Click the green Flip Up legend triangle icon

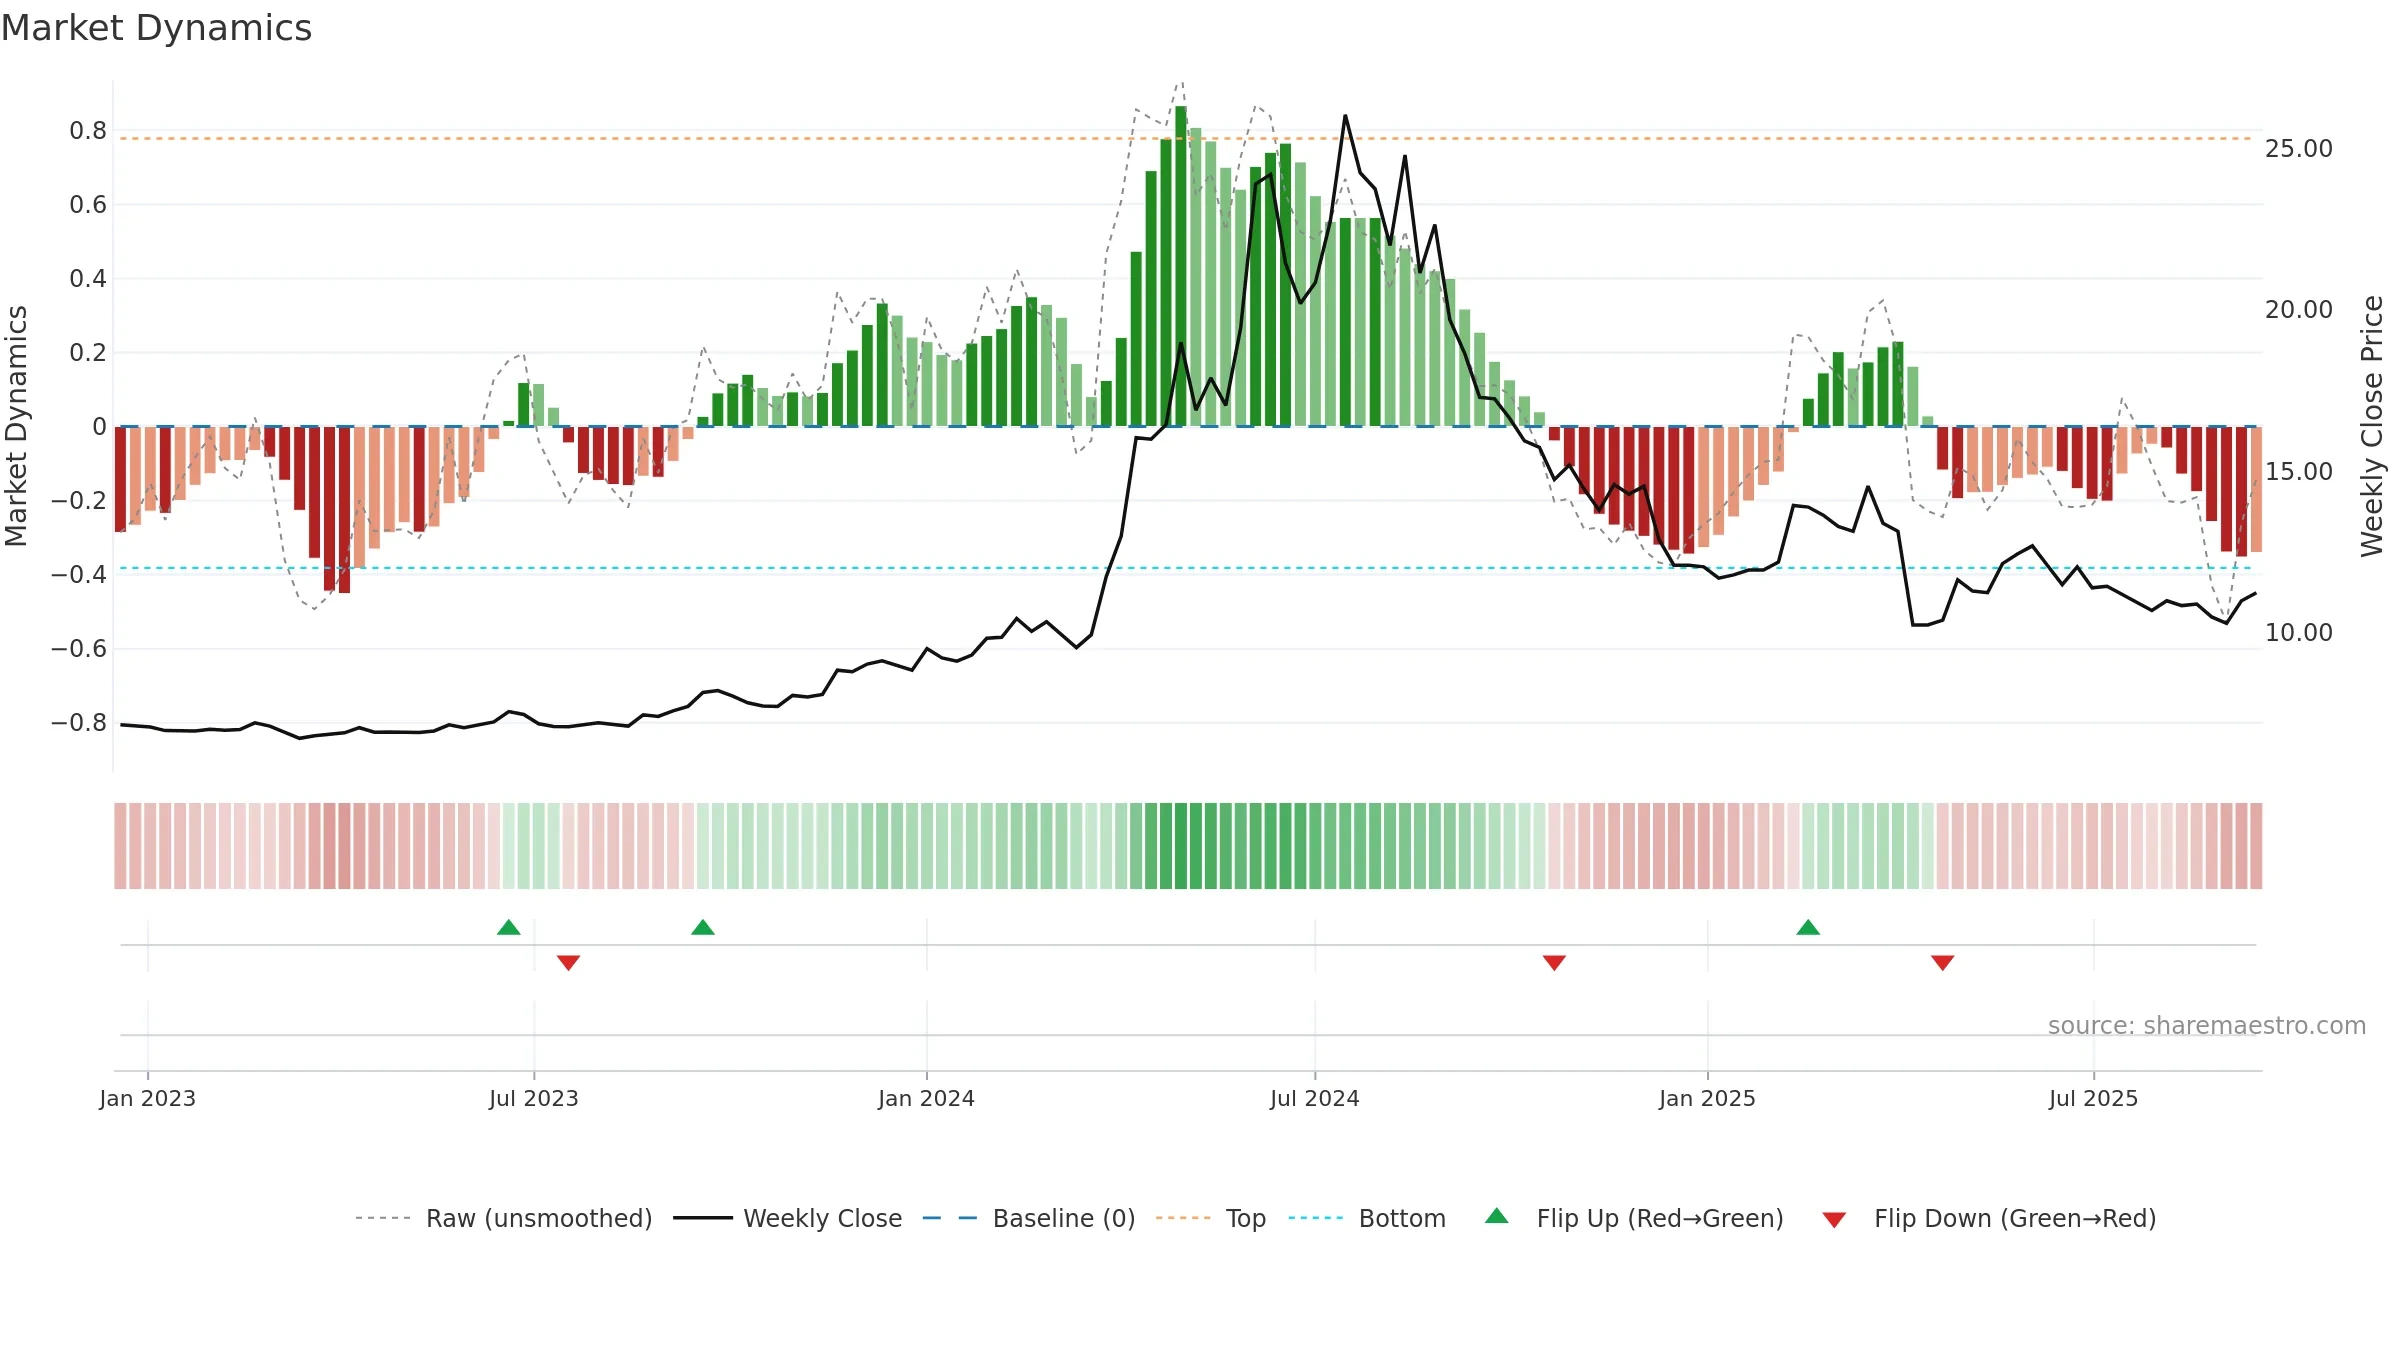1497,1216
